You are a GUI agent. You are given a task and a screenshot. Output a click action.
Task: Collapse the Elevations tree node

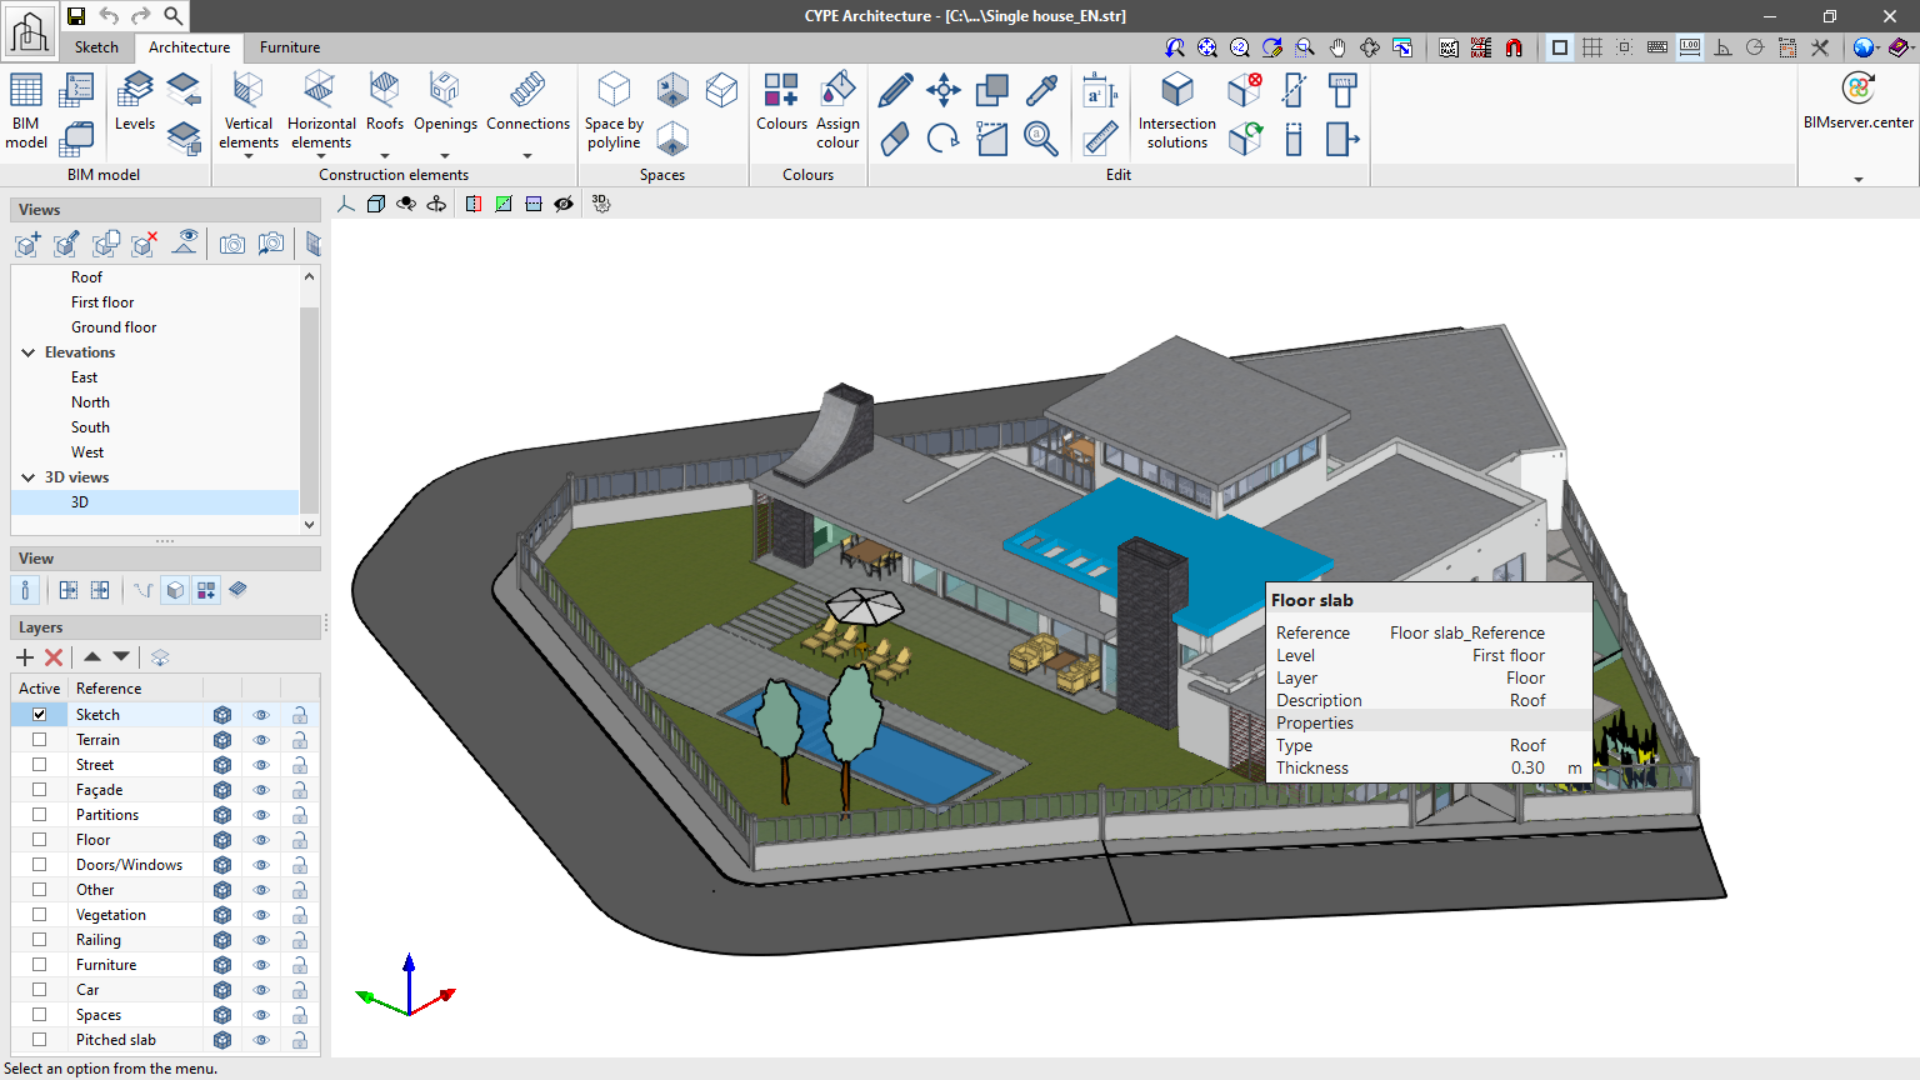point(28,352)
